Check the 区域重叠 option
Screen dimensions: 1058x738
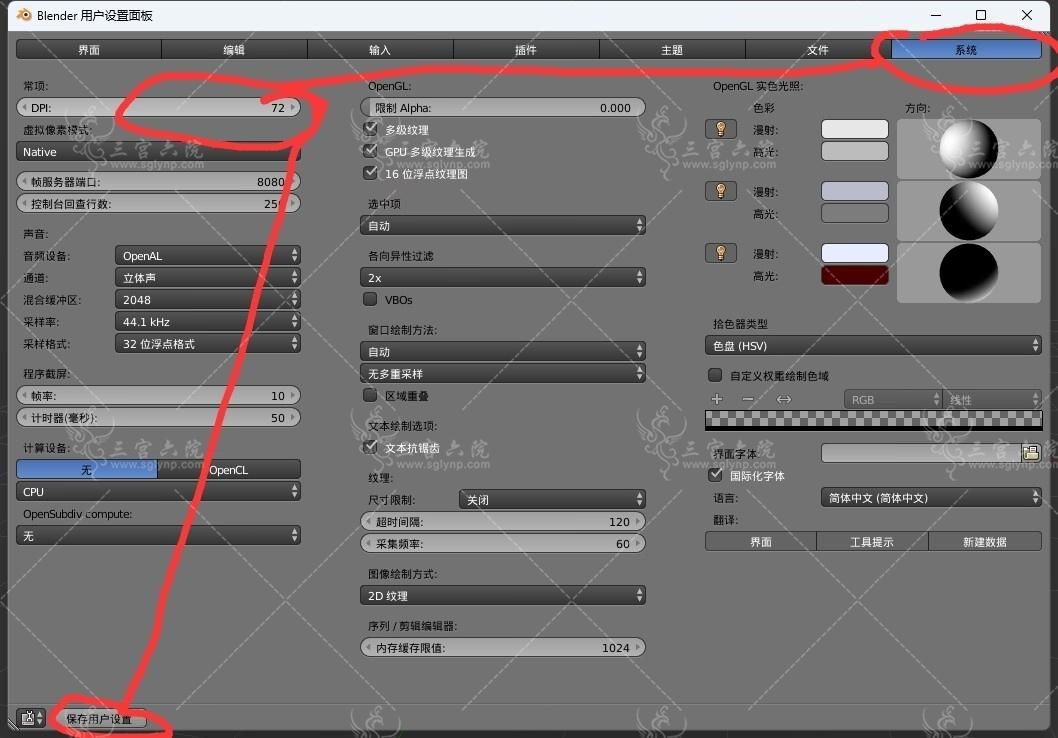(370, 395)
